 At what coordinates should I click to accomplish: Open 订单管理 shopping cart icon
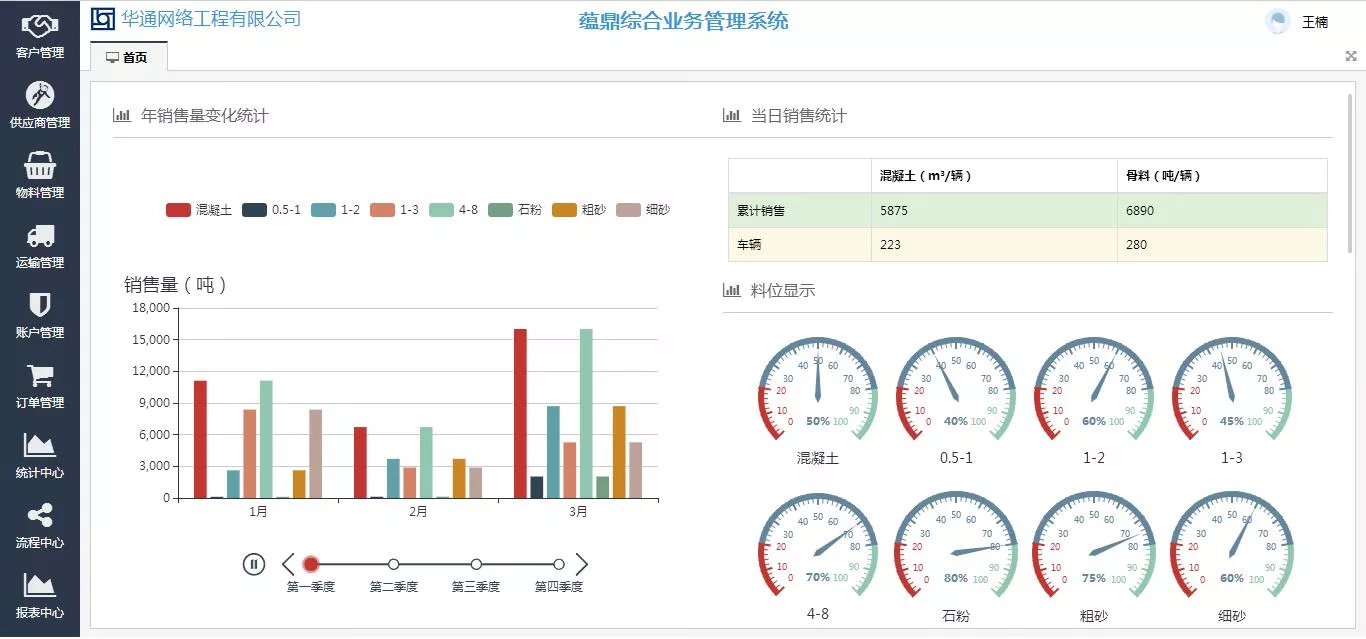[40, 376]
